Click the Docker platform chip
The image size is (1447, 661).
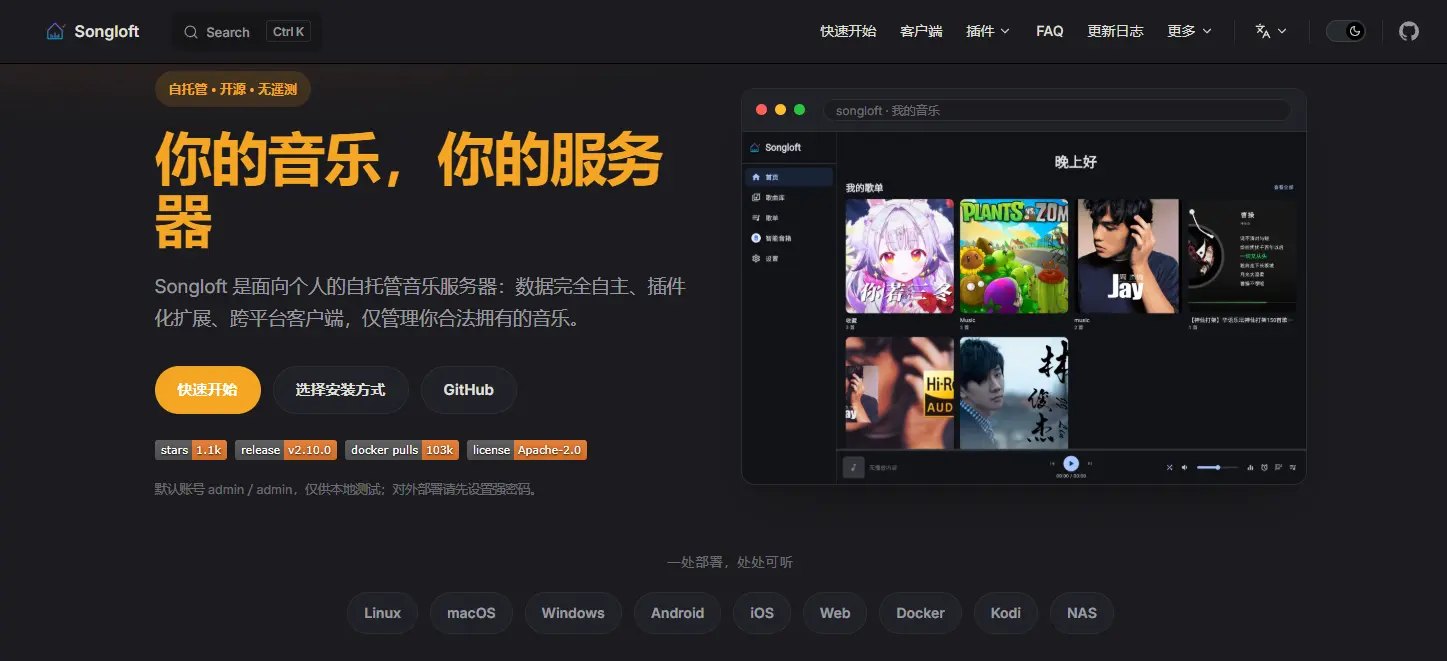(x=921, y=613)
